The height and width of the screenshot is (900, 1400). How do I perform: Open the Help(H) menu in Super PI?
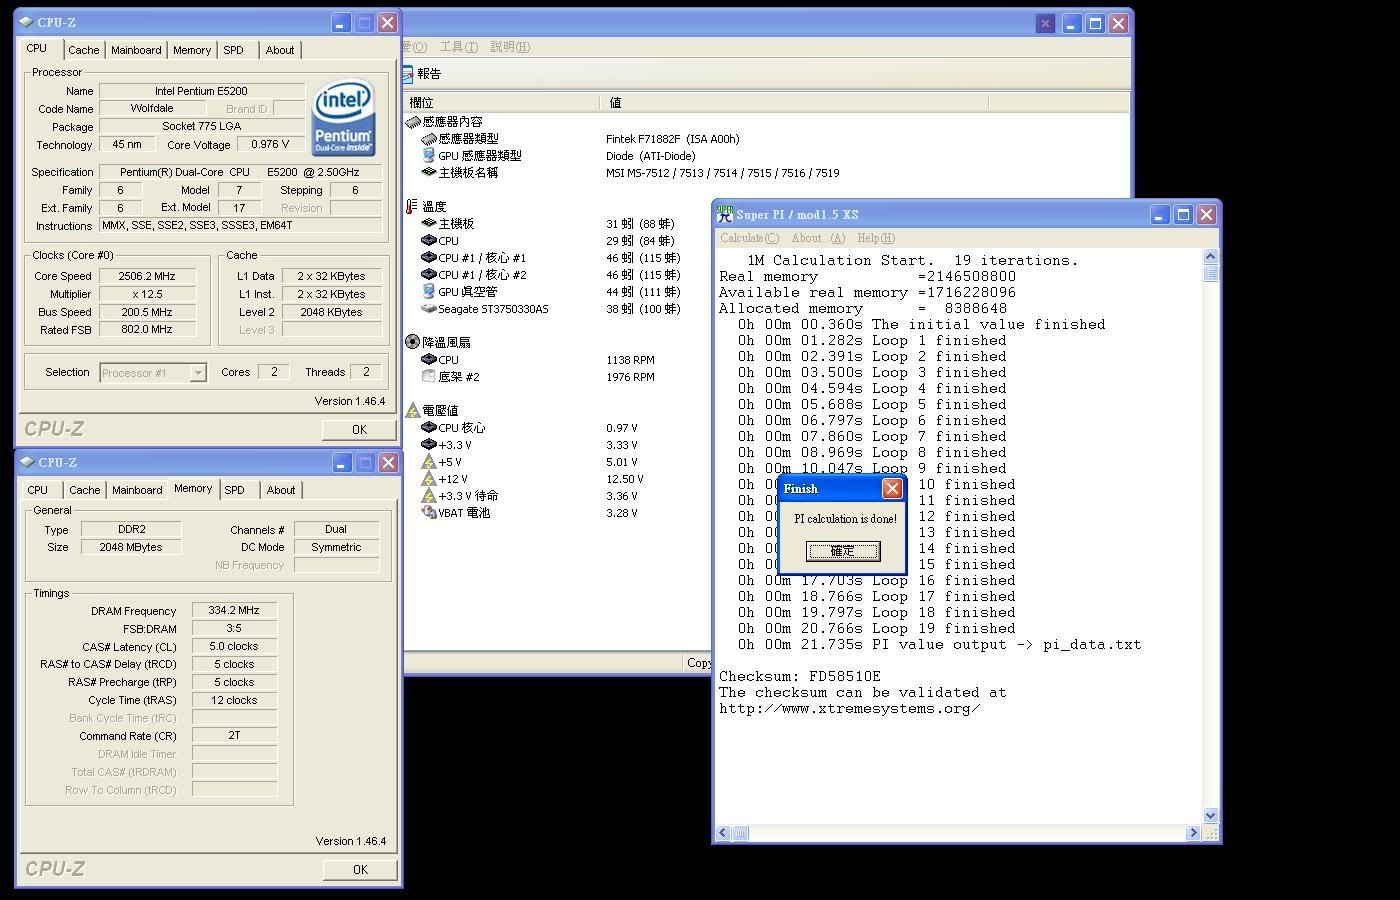[876, 238]
